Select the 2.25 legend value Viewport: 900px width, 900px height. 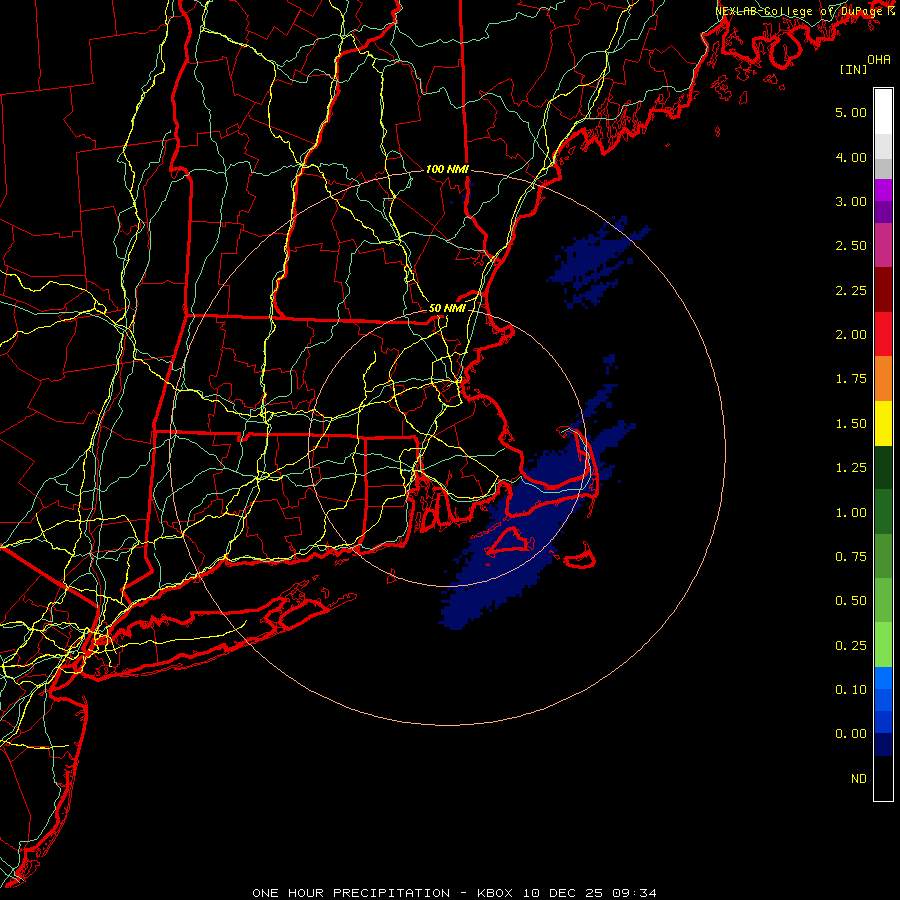pos(851,290)
